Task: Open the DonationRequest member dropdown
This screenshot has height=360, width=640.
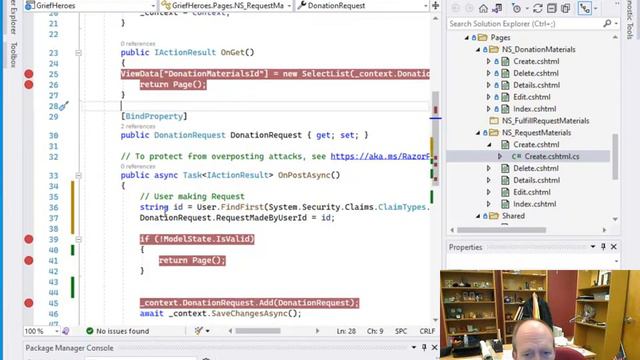Action: (425, 6)
